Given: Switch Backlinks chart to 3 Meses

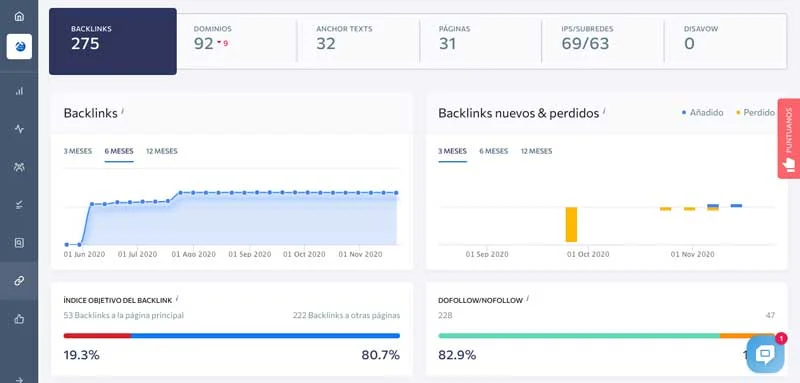Looking at the screenshot, I should (78, 151).
